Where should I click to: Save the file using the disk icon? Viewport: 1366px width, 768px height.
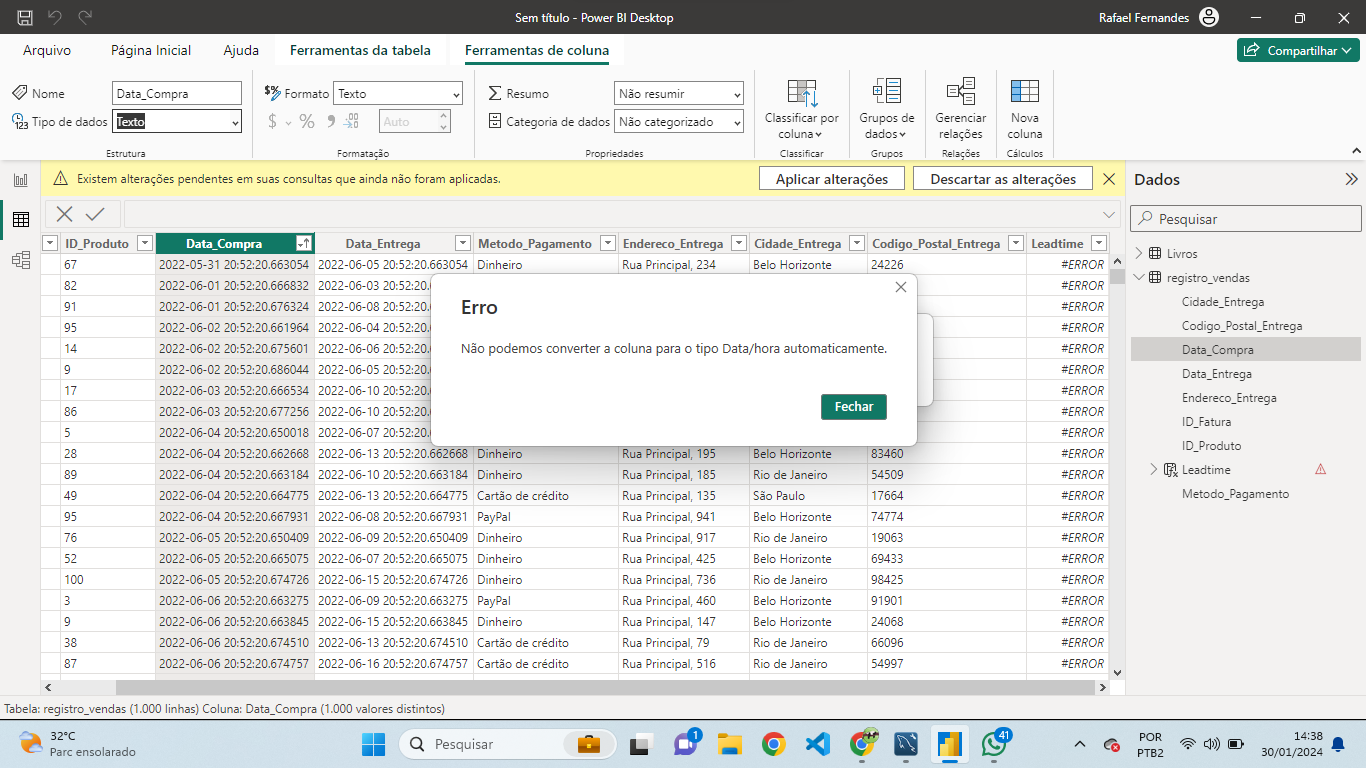point(25,18)
